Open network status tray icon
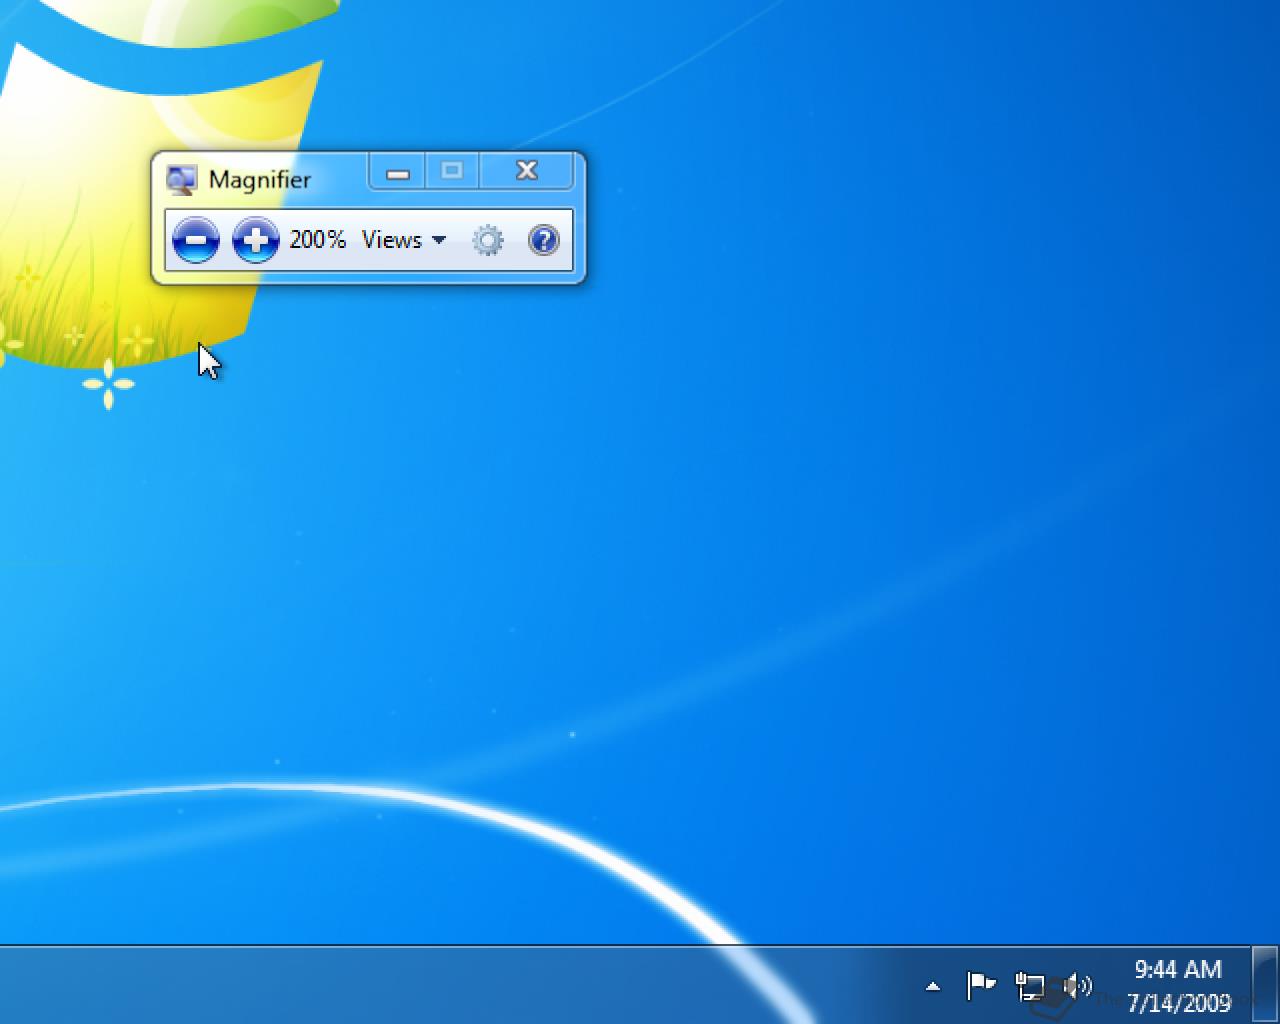1280x1024 pixels. tap(1029, 987)
